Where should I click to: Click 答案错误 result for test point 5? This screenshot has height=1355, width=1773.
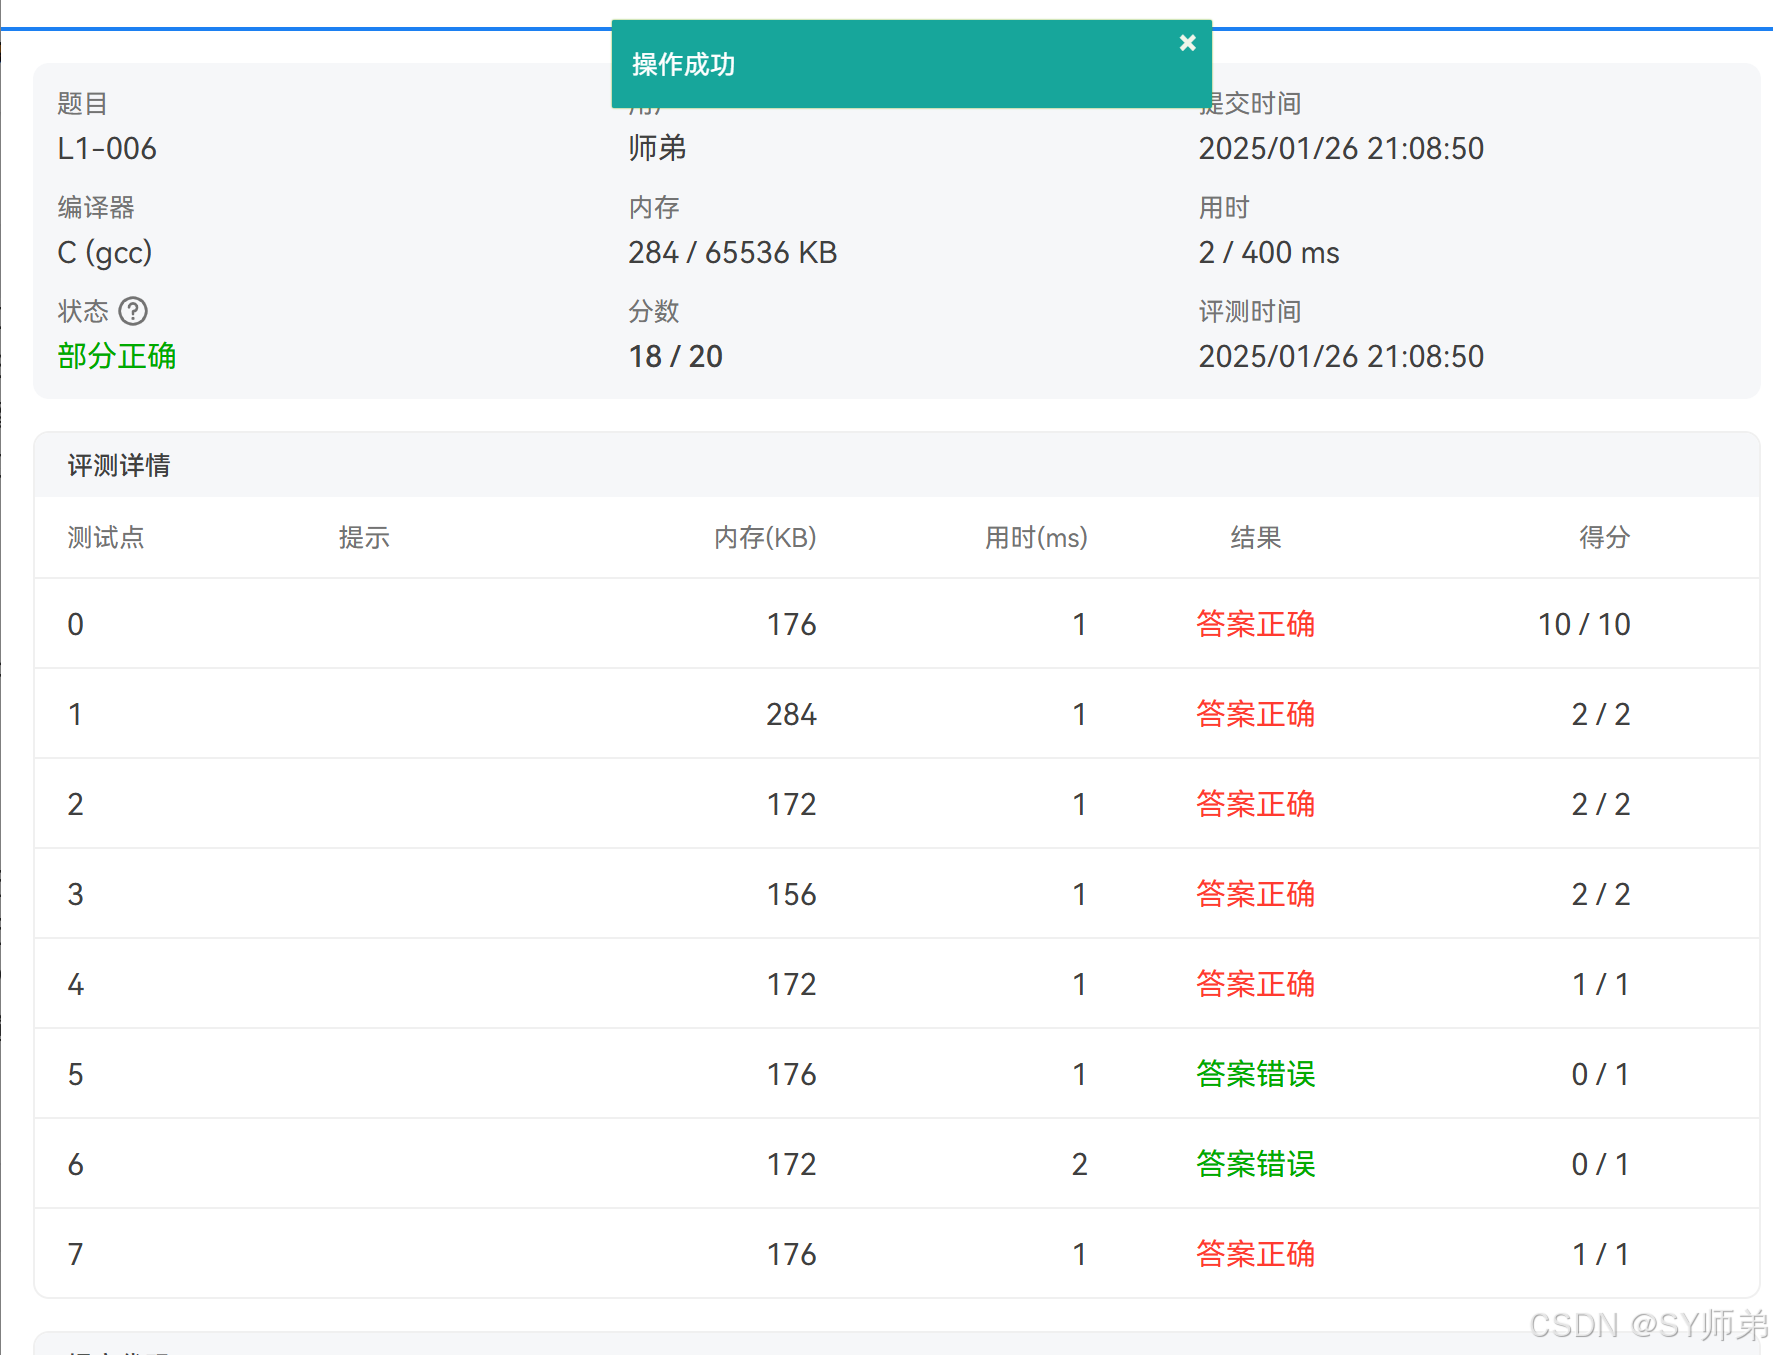[1256, 1074]
